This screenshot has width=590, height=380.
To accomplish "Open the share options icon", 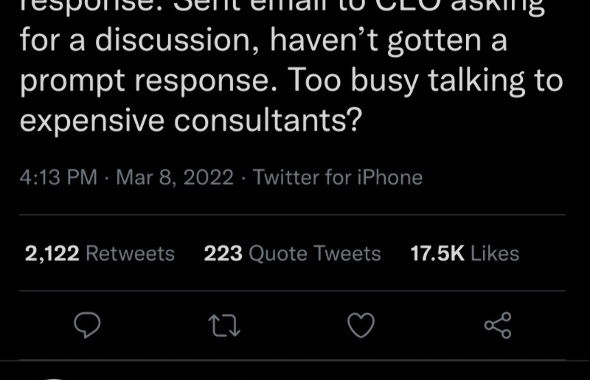I will [x=498, y=325].
